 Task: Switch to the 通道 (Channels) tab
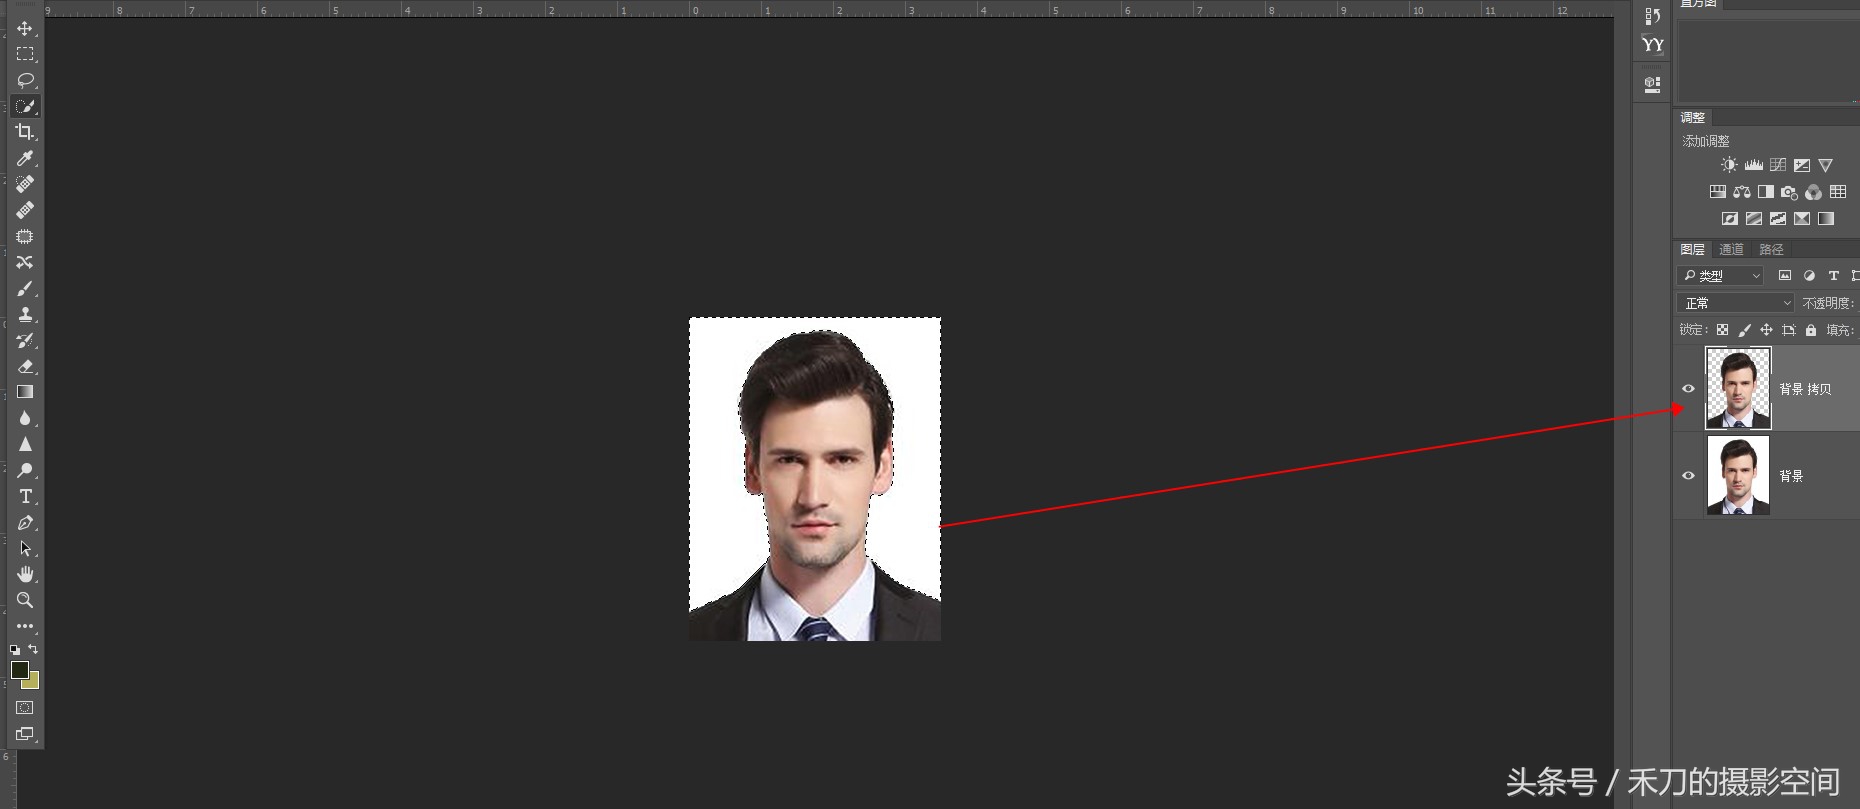(x=1731, y=250)
